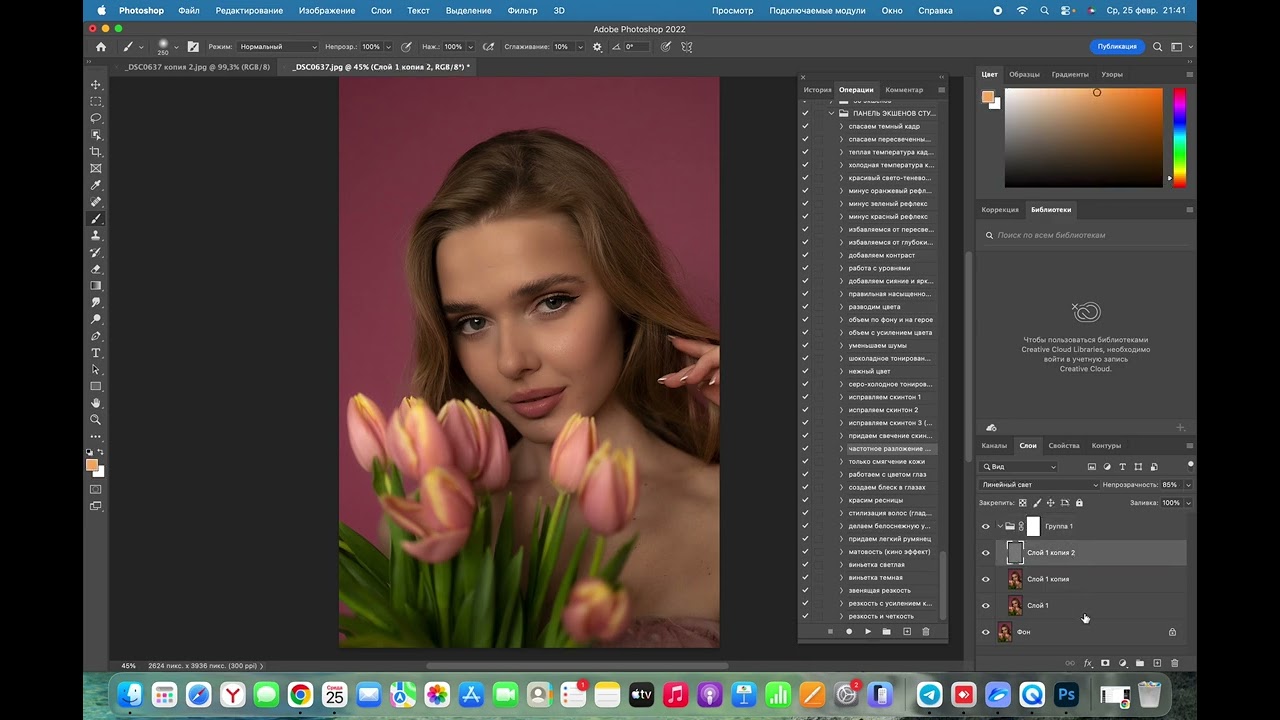Collapse the Группа 1 layer group
This screenshot has width=1280, height=720.
(x=999, y=526)
